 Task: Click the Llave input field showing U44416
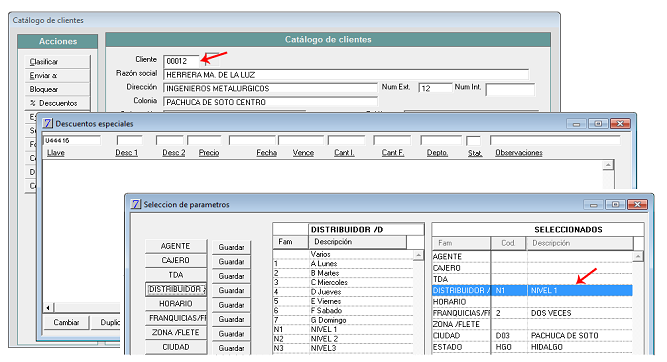72,140
